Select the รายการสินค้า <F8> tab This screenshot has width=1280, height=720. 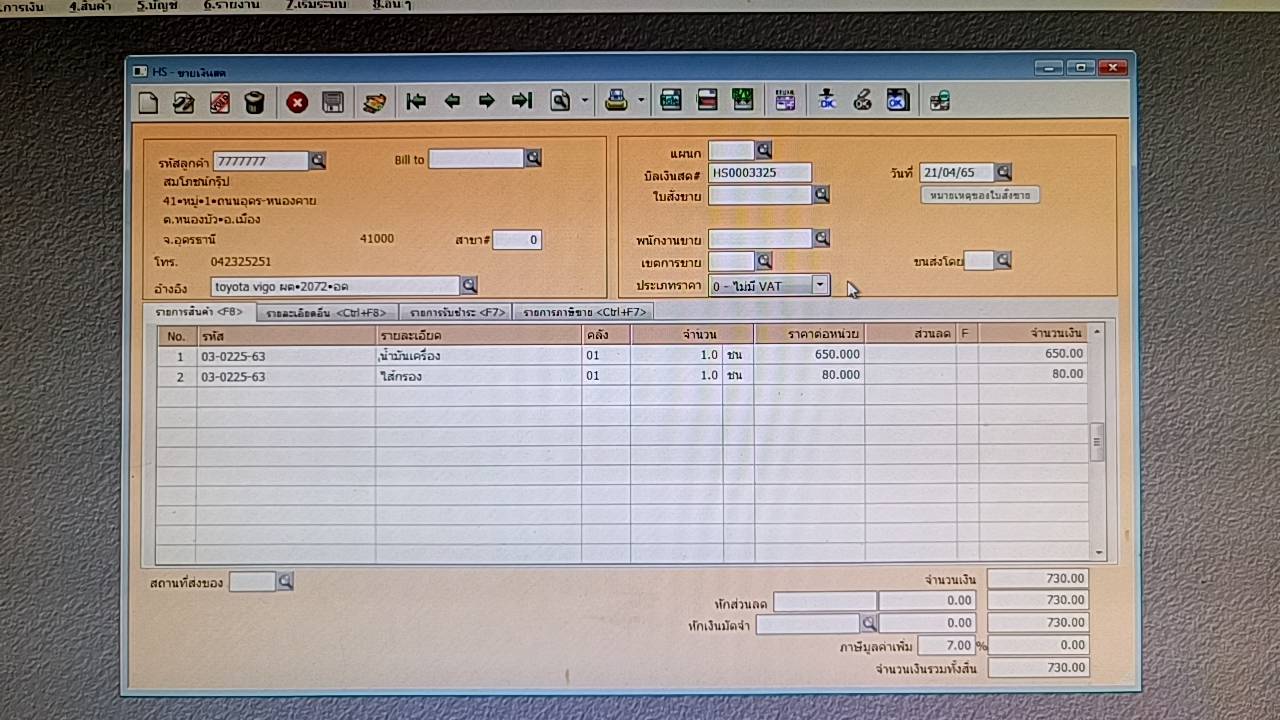[x=199, y=312]
